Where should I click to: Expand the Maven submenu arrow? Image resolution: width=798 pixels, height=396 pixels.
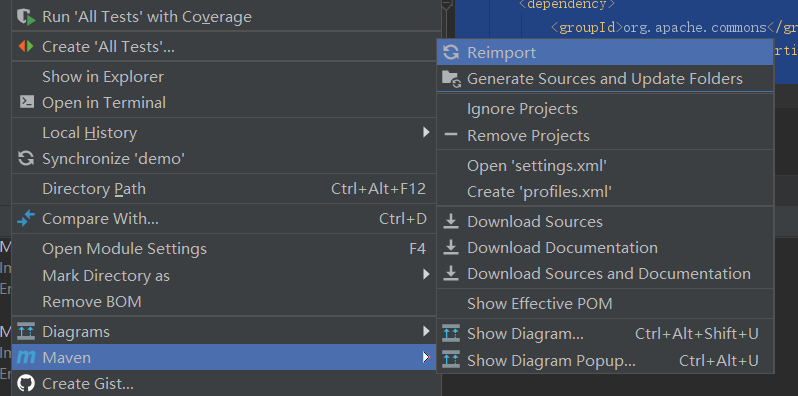point(426,357)
